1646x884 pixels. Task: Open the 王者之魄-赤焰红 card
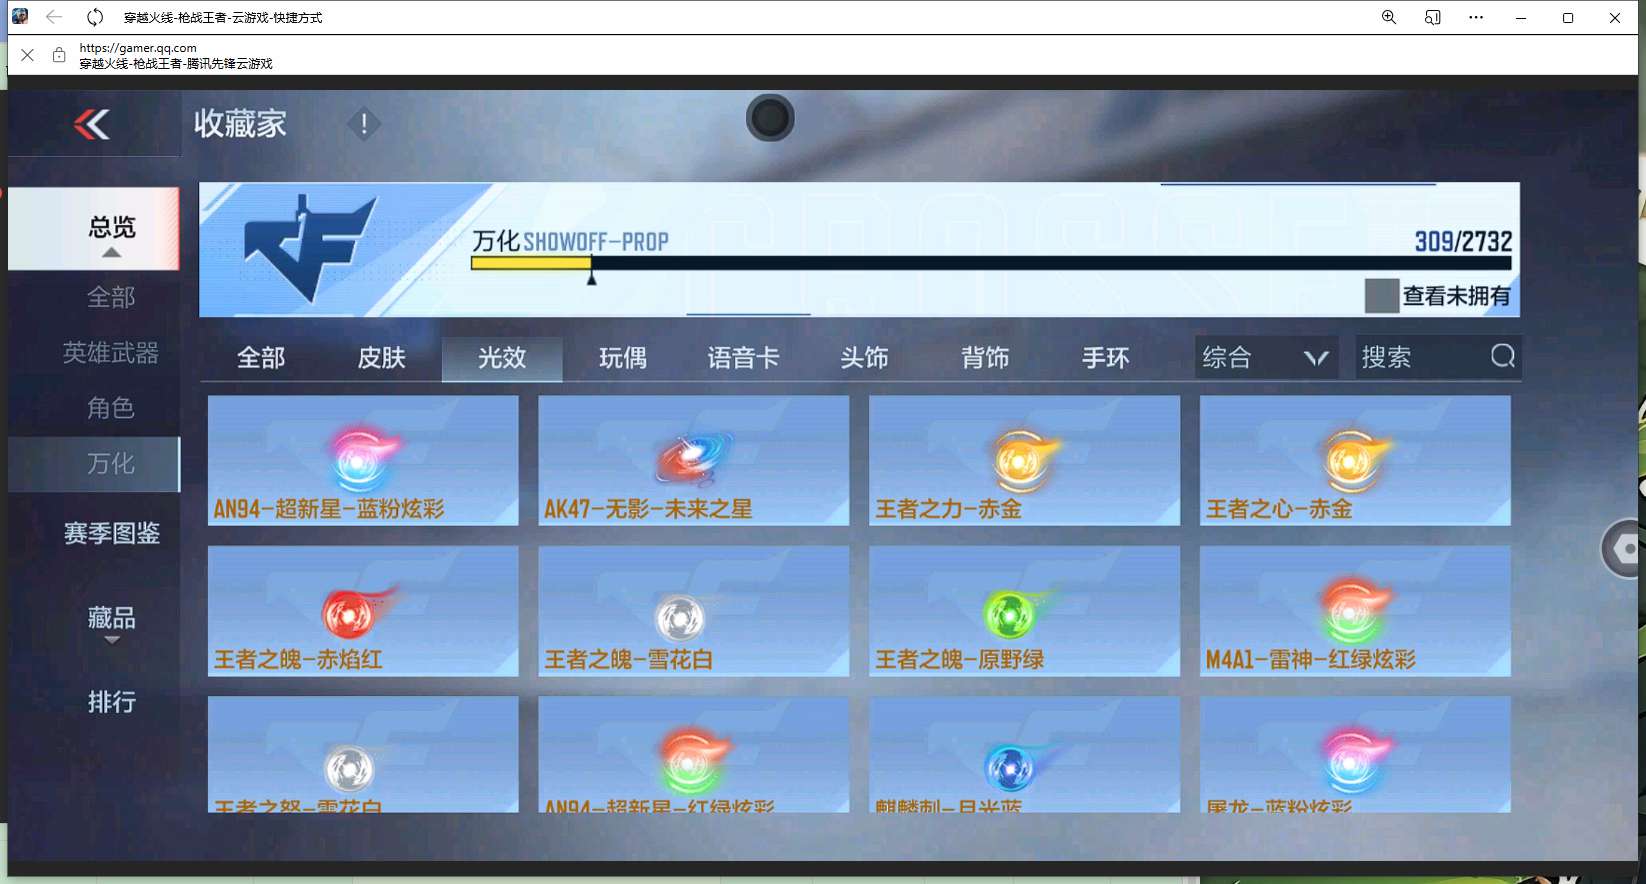pos(363,611)
